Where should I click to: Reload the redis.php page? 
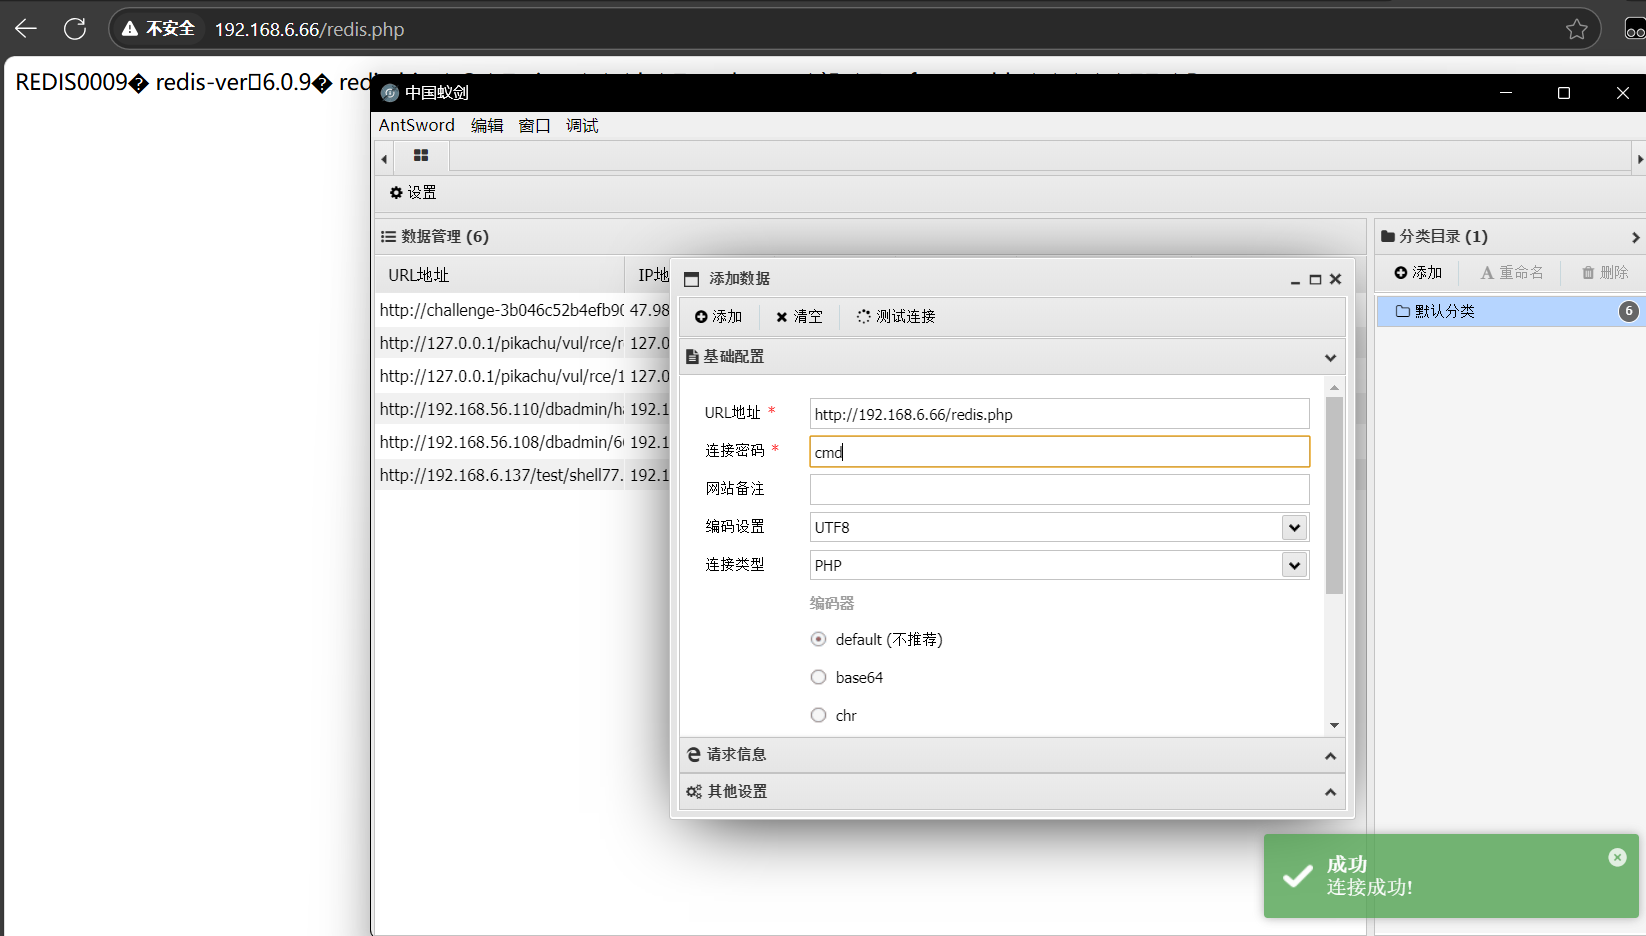click(75, 29)
